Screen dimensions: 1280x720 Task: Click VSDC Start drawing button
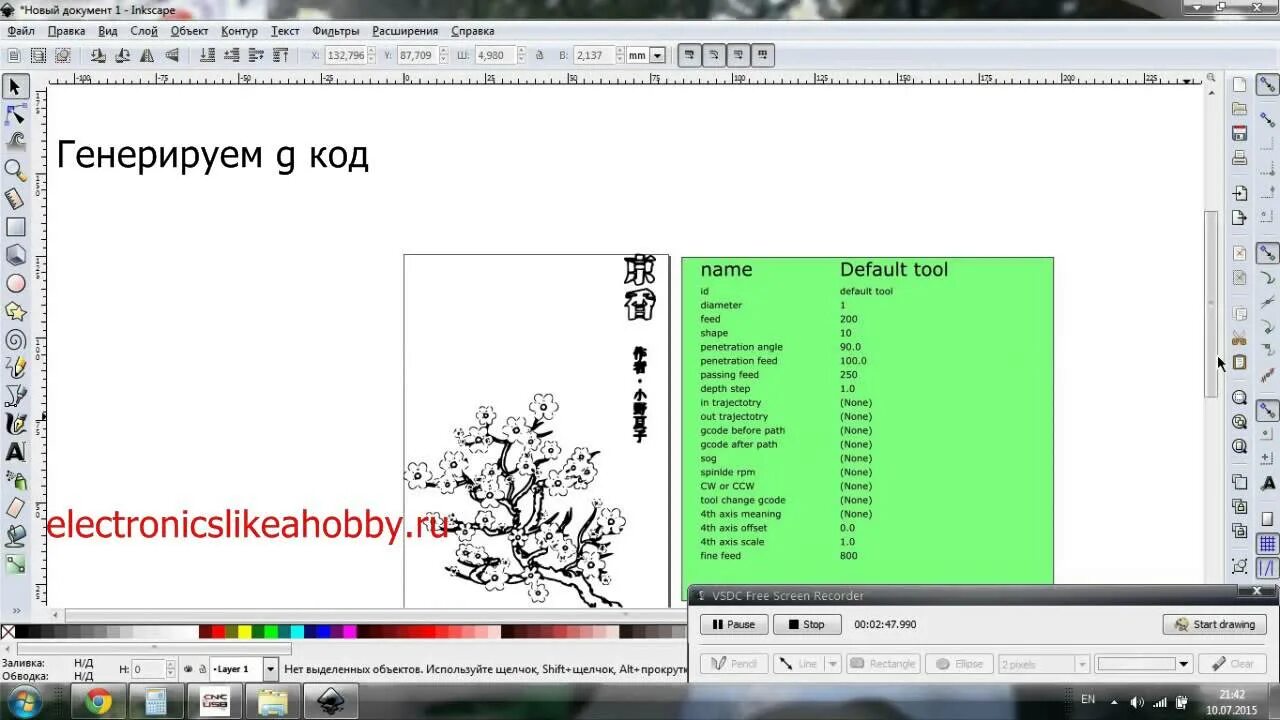click(1214, 624)
